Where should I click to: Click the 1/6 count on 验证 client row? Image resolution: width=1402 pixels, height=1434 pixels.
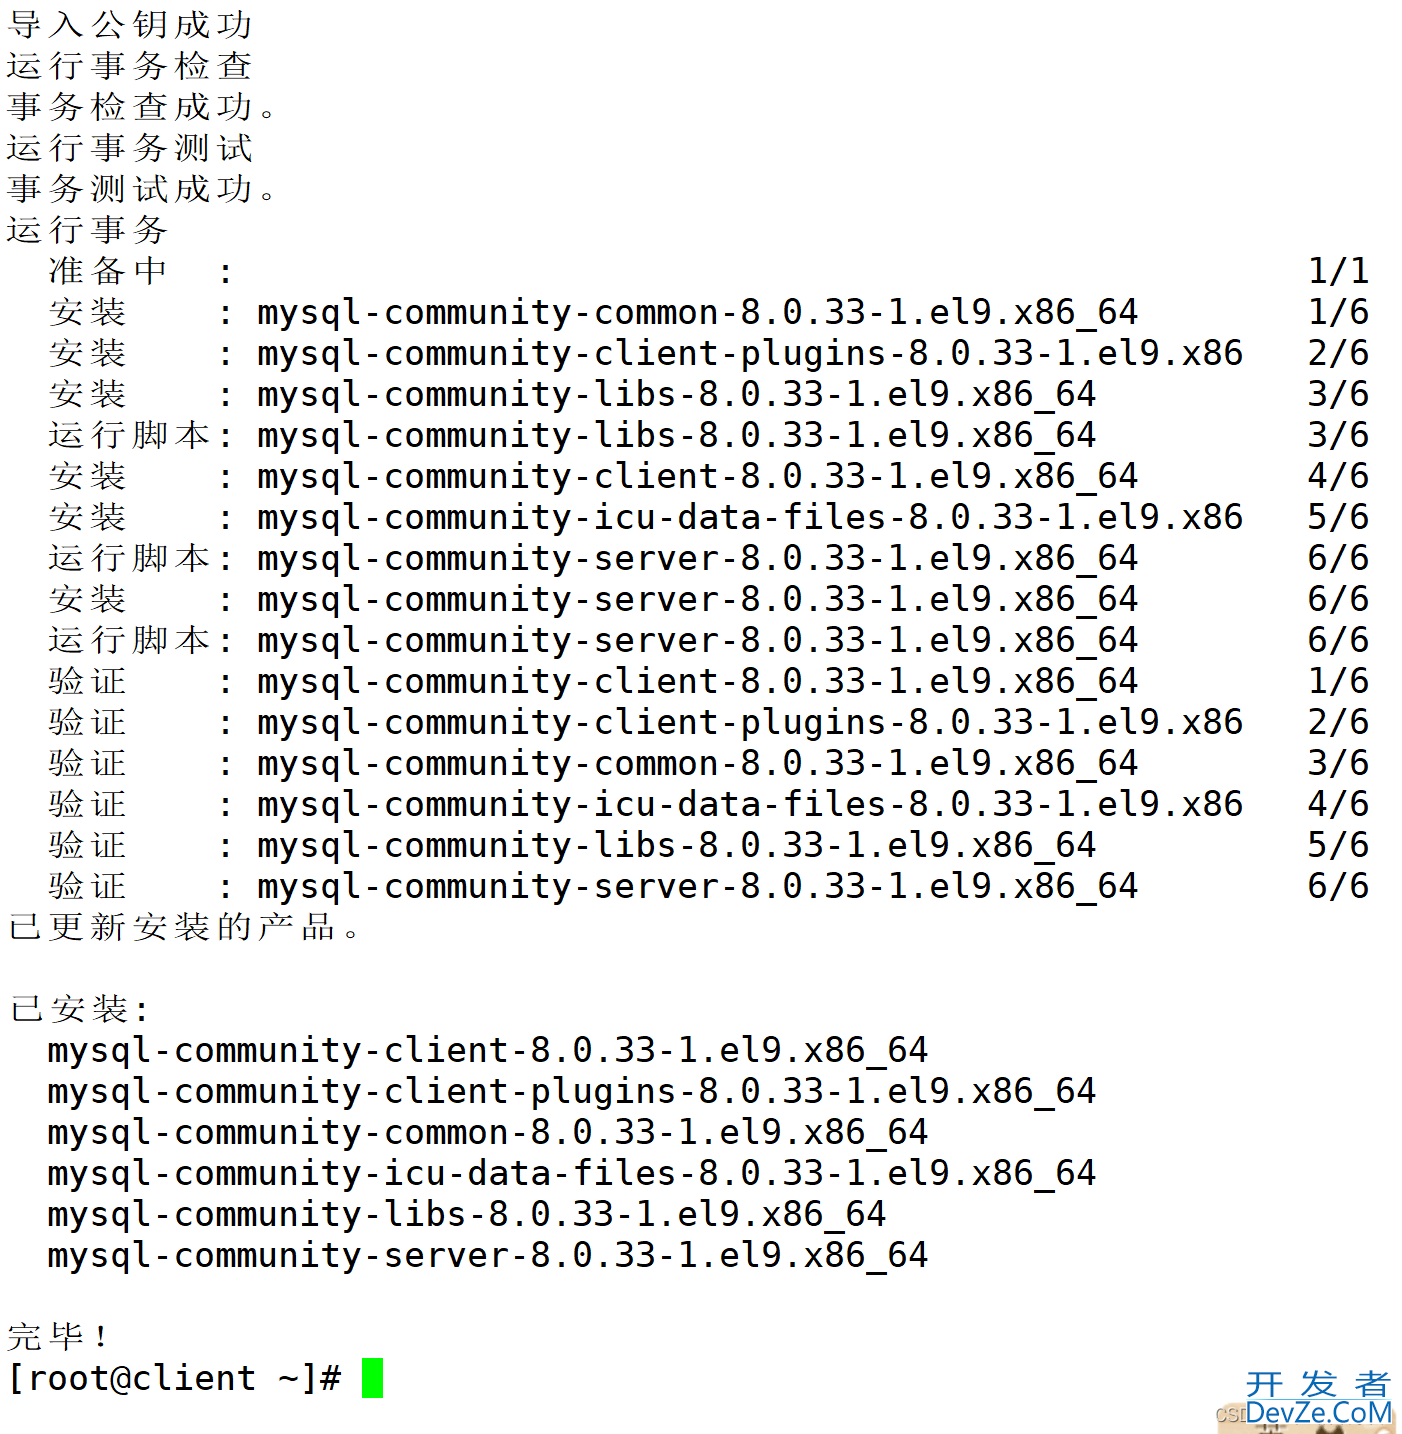1338,681
